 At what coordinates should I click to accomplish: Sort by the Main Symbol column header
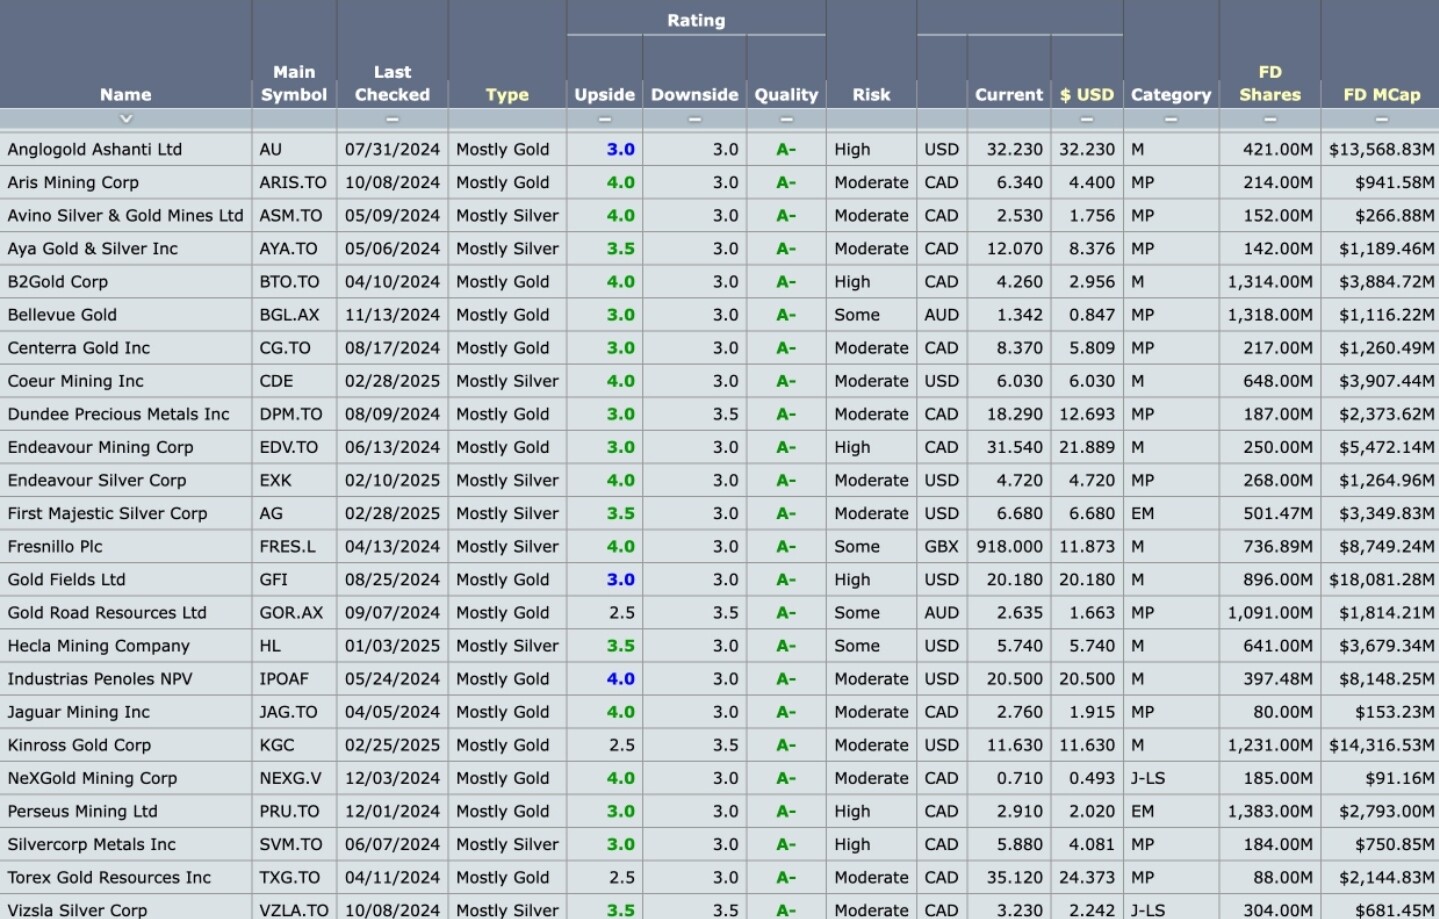coord(294,84)
